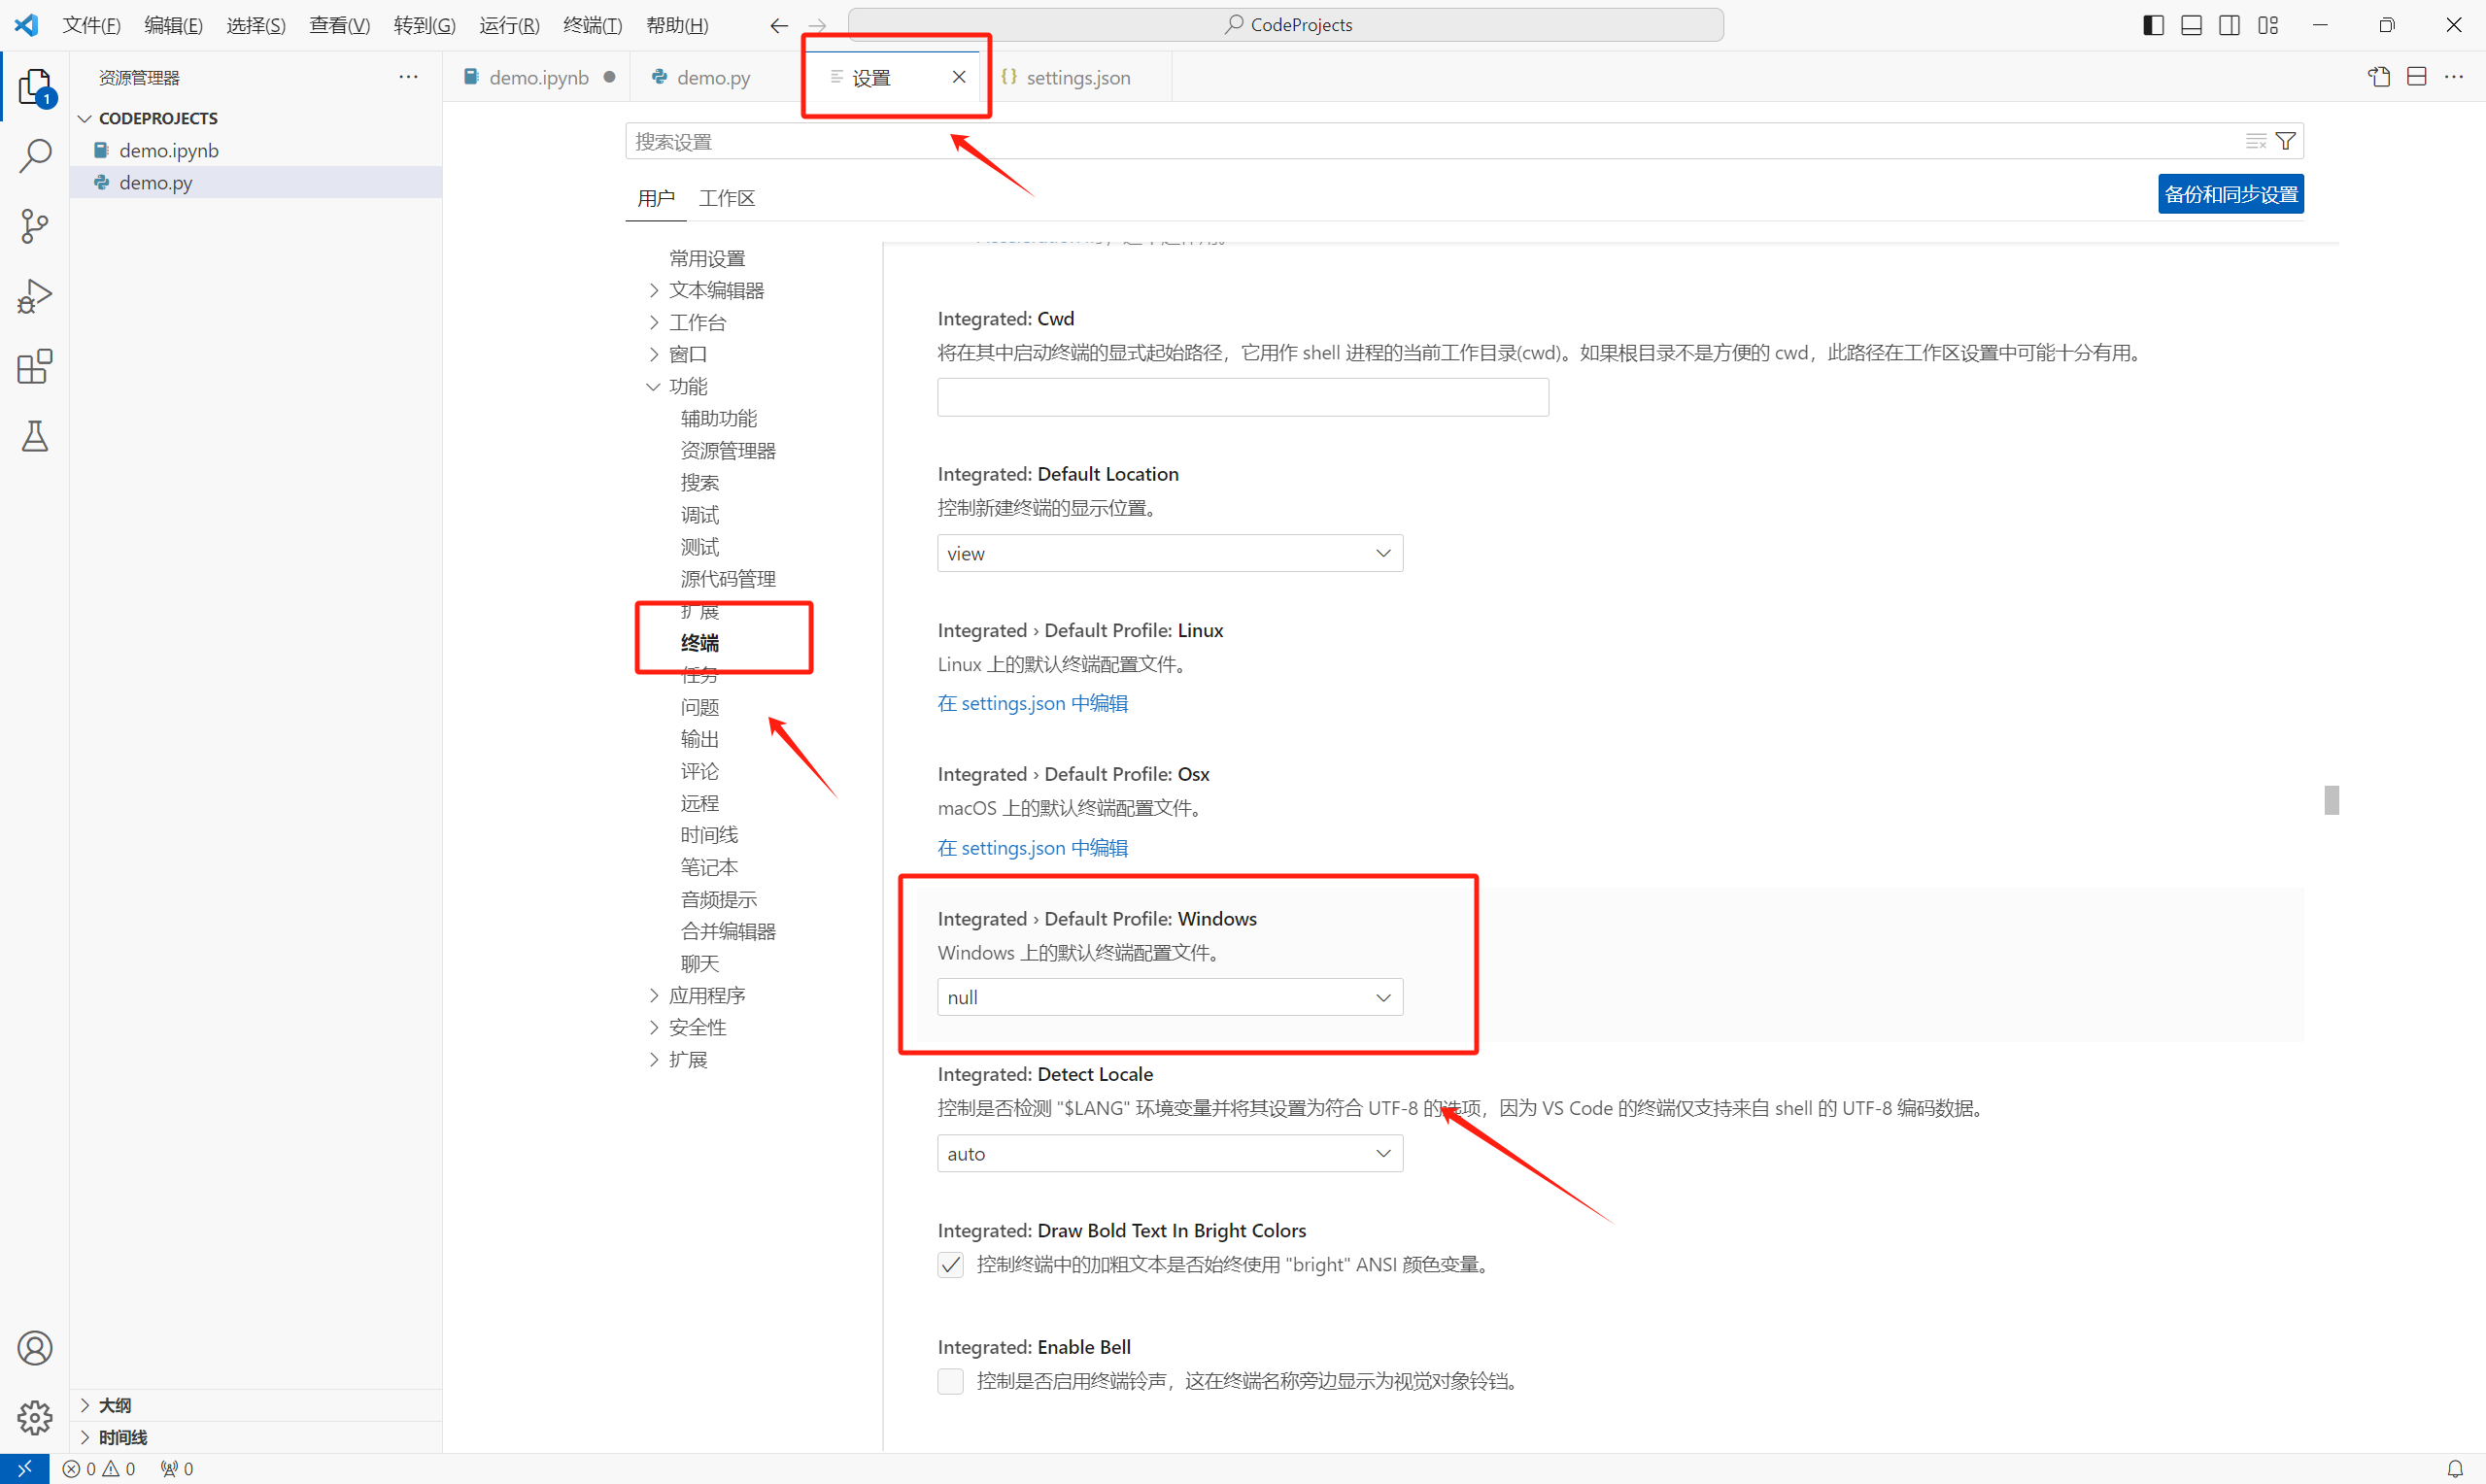2486x1484 pixels.
Task: Open the Detect Locale auto dropdown
Action: pos(1170,1153)
